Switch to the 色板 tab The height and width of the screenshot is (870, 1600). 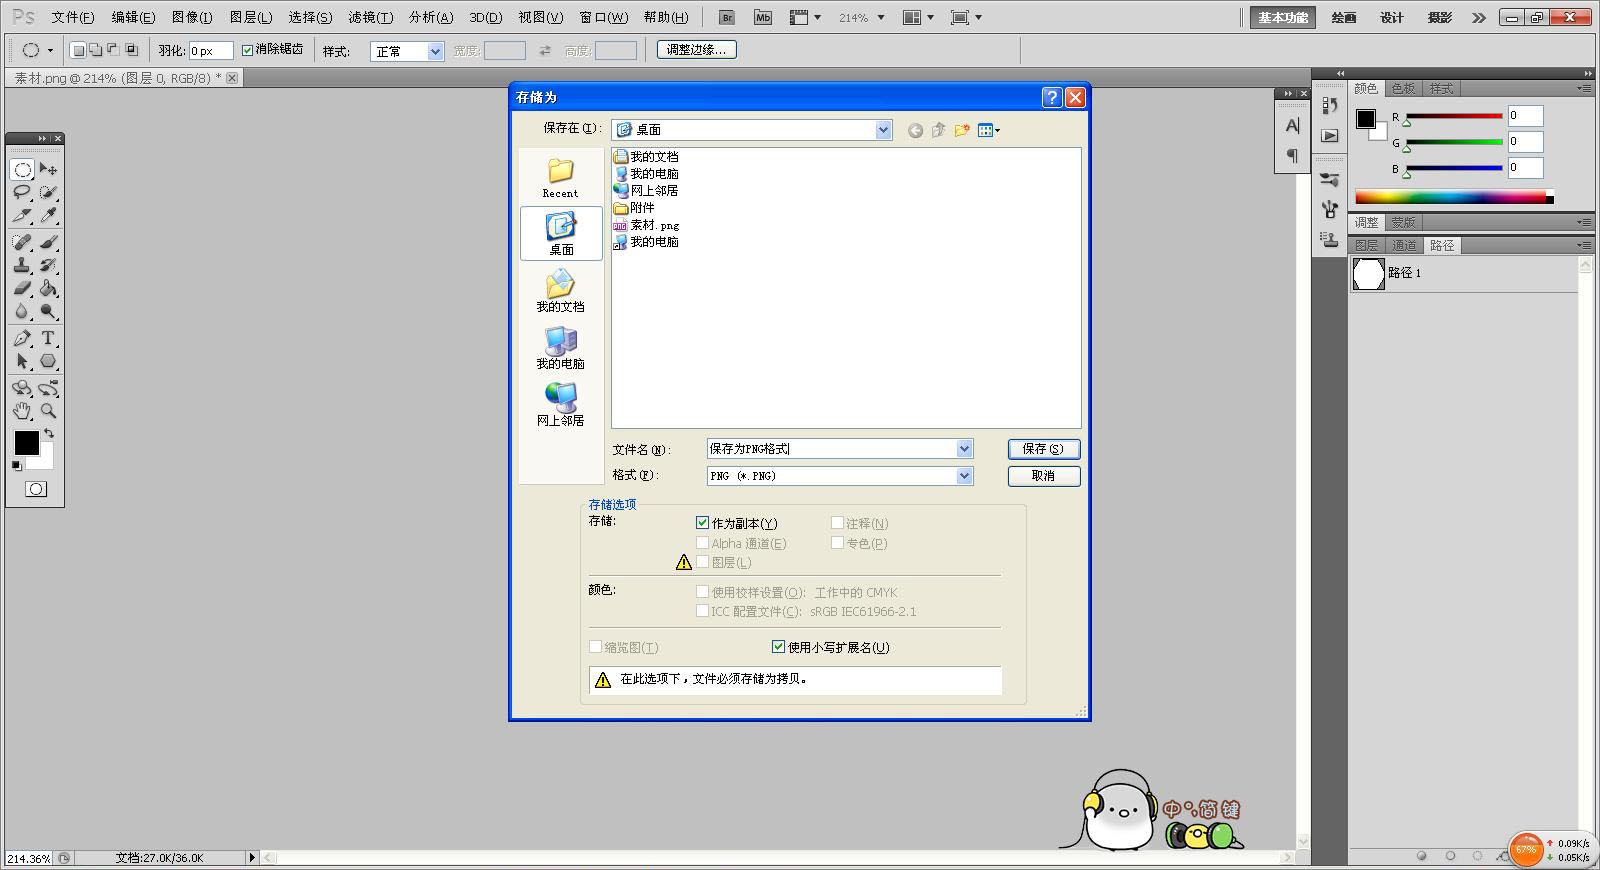[1404, 88]
